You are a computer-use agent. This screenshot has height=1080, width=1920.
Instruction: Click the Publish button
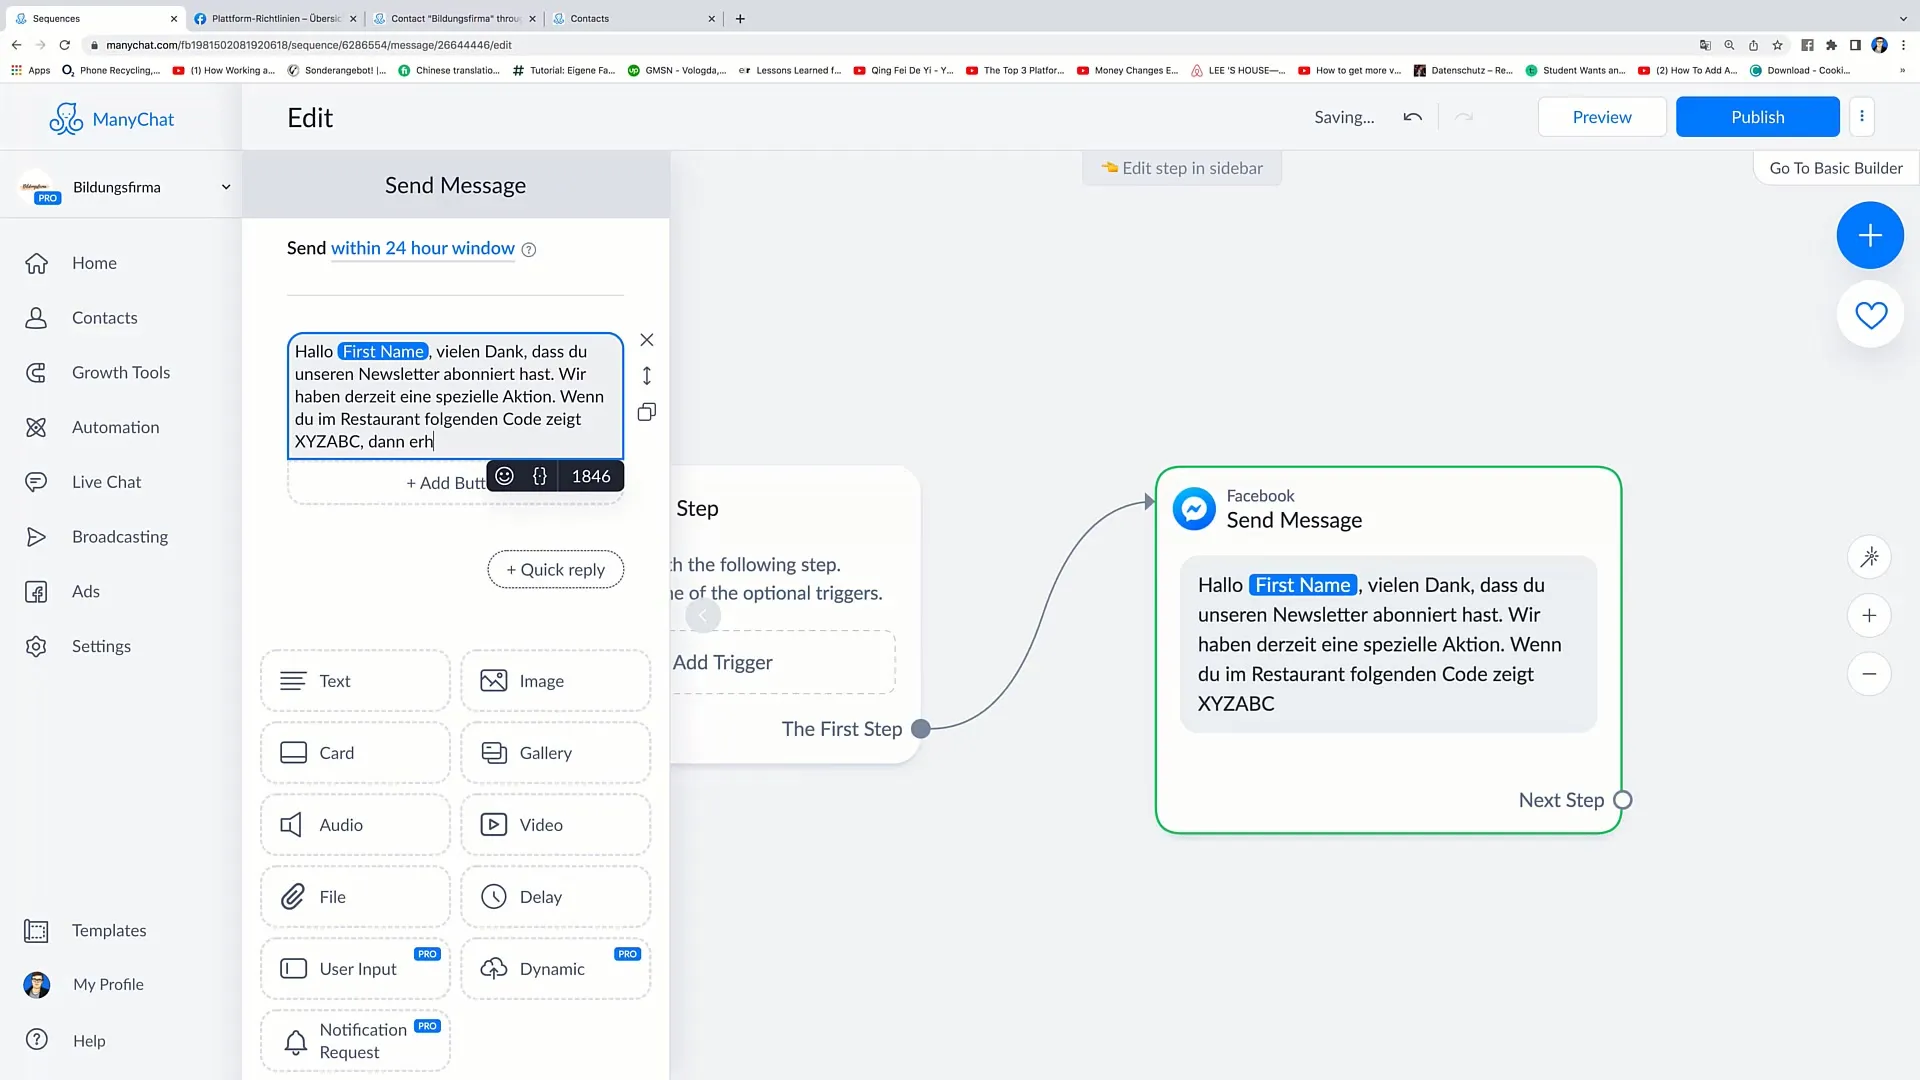pyautogui.click(x=1756, y=117)
